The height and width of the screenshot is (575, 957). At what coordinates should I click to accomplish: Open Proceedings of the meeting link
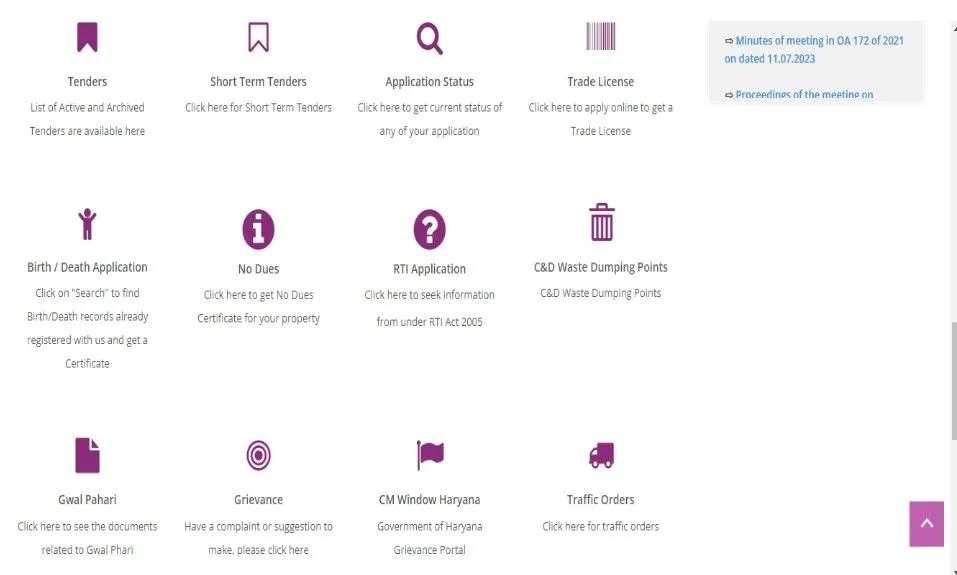coord(804,95)
